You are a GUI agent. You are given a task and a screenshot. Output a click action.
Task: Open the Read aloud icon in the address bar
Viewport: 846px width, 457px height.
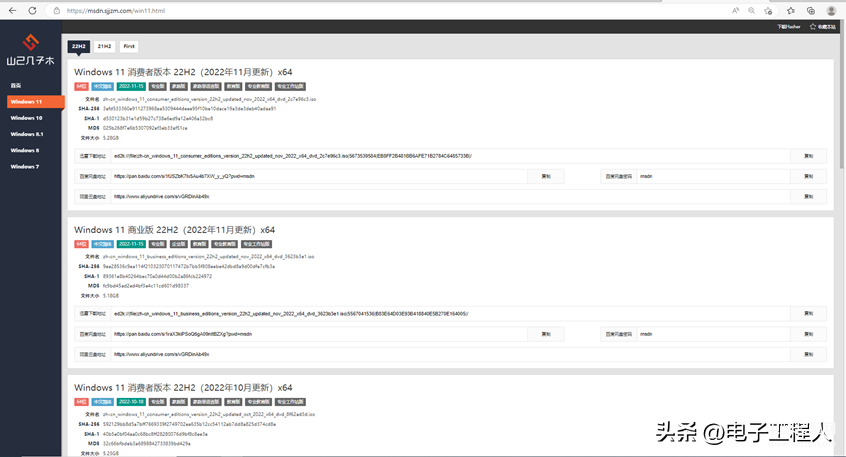(x=735, y=10)
